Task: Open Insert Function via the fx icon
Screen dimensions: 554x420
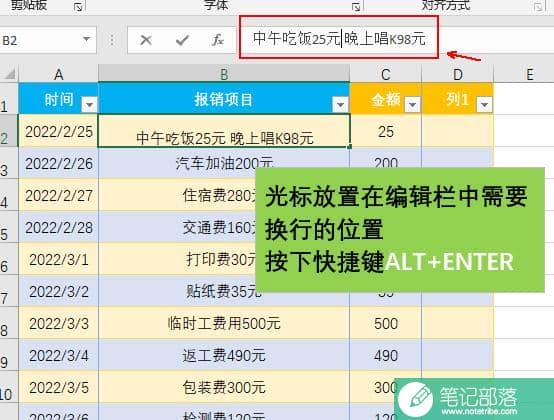Action: pos(218,40)
